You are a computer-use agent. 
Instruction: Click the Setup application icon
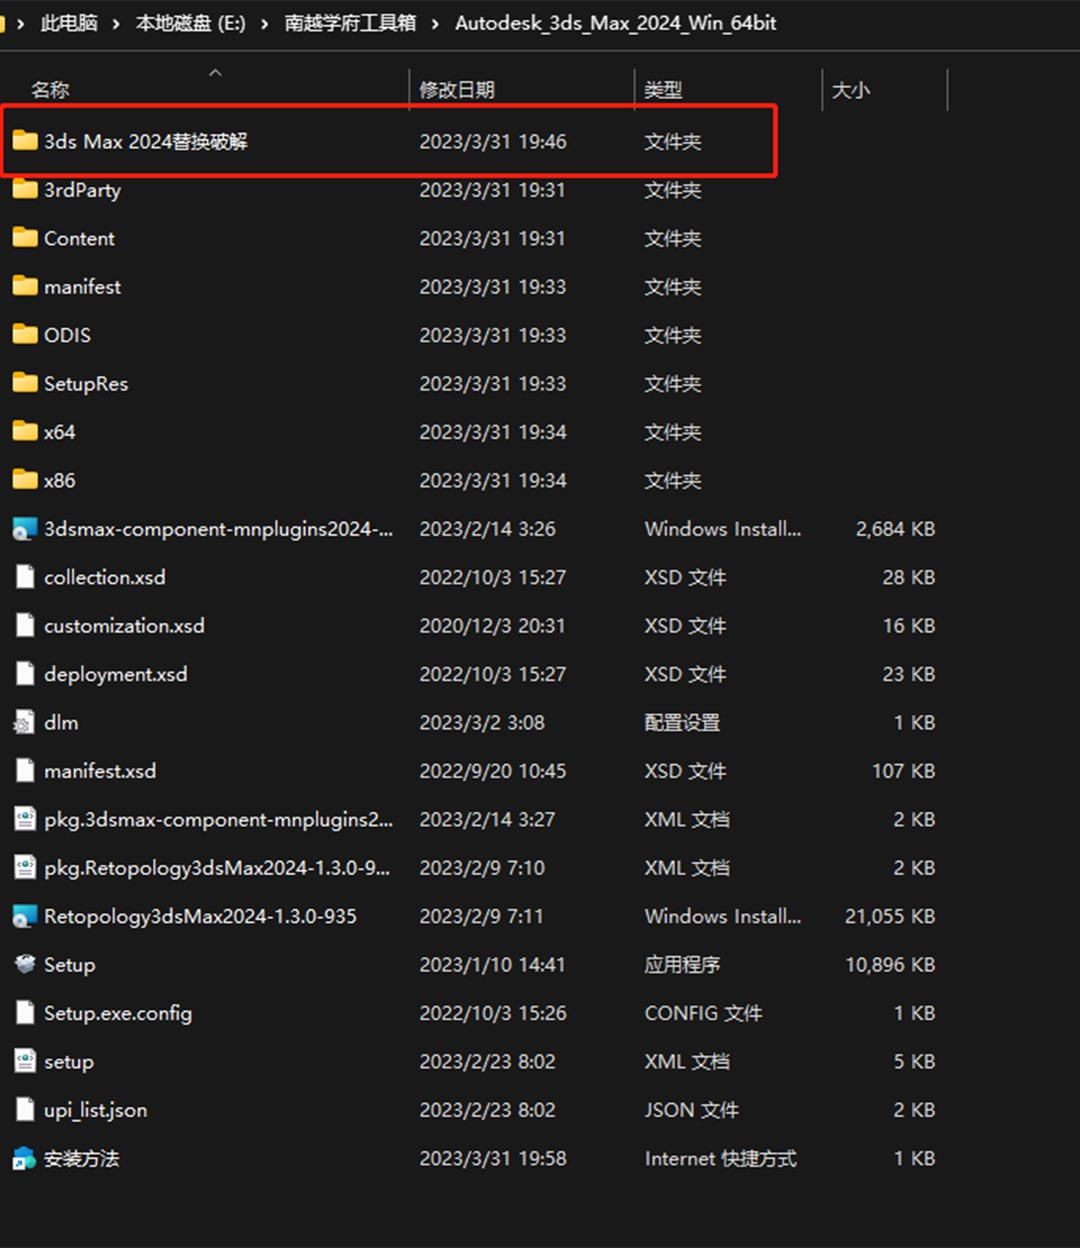pos(25,965)
